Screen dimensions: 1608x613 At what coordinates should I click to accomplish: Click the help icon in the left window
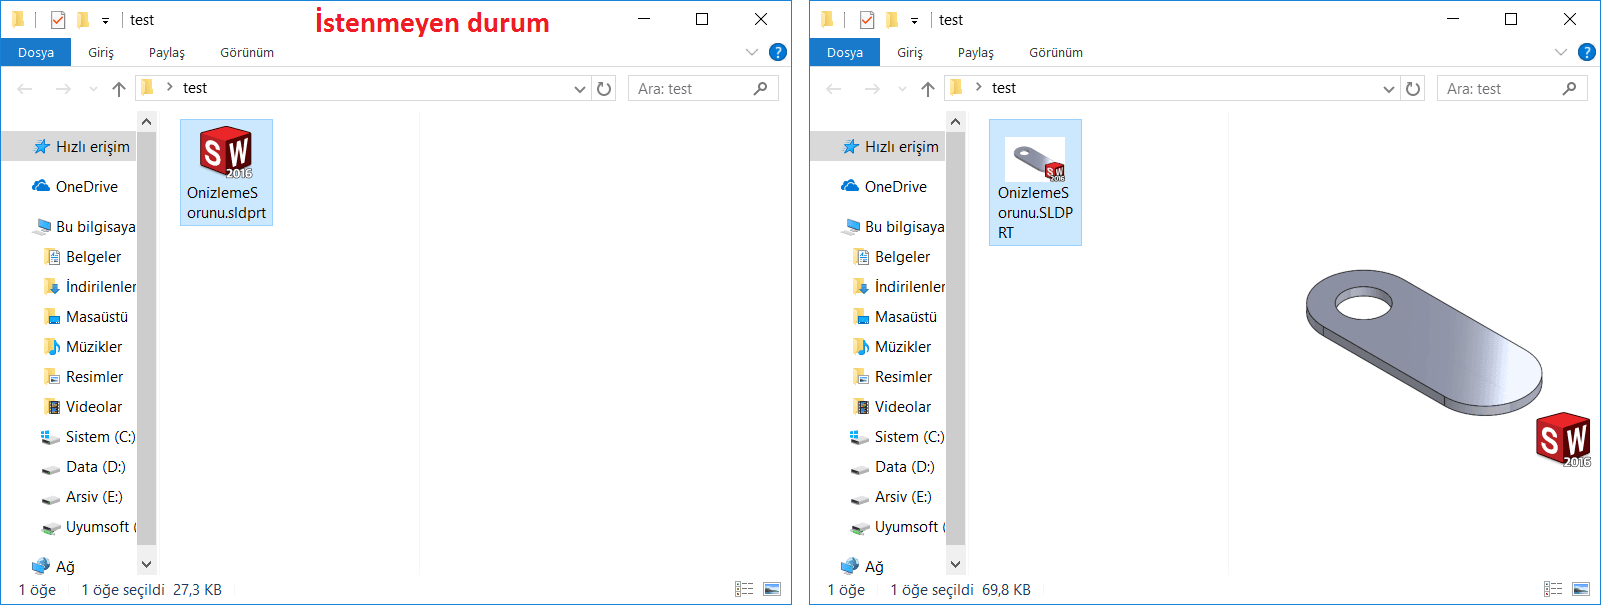point(778,52)
